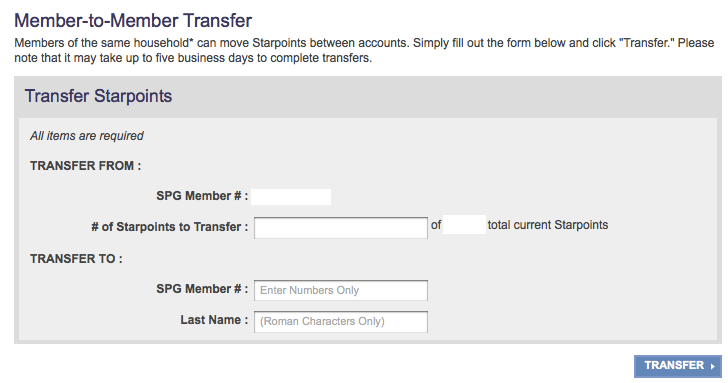Screen dimensions: 728x383
Task: Click the word 'of' after the Starpoints field
Action: tap(436, 225)
